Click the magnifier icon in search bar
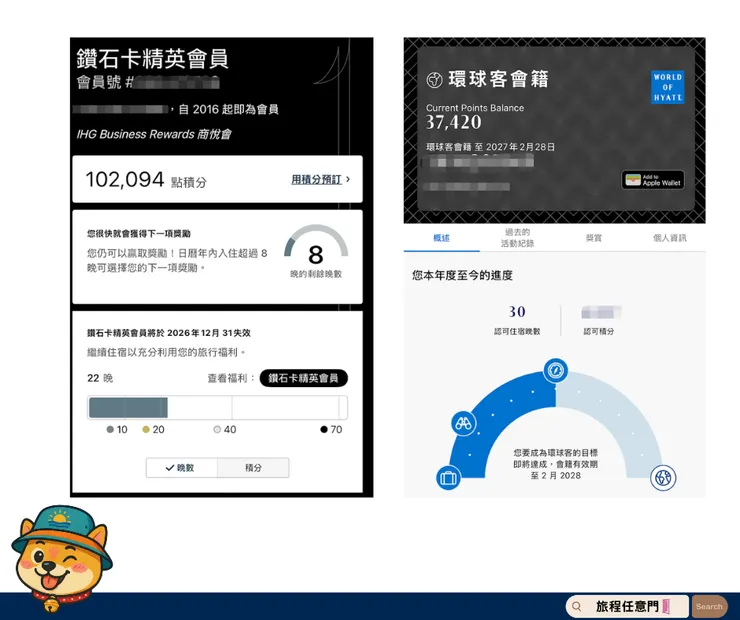Viewport: 740px width, 620px height. (x=576, y=606)
